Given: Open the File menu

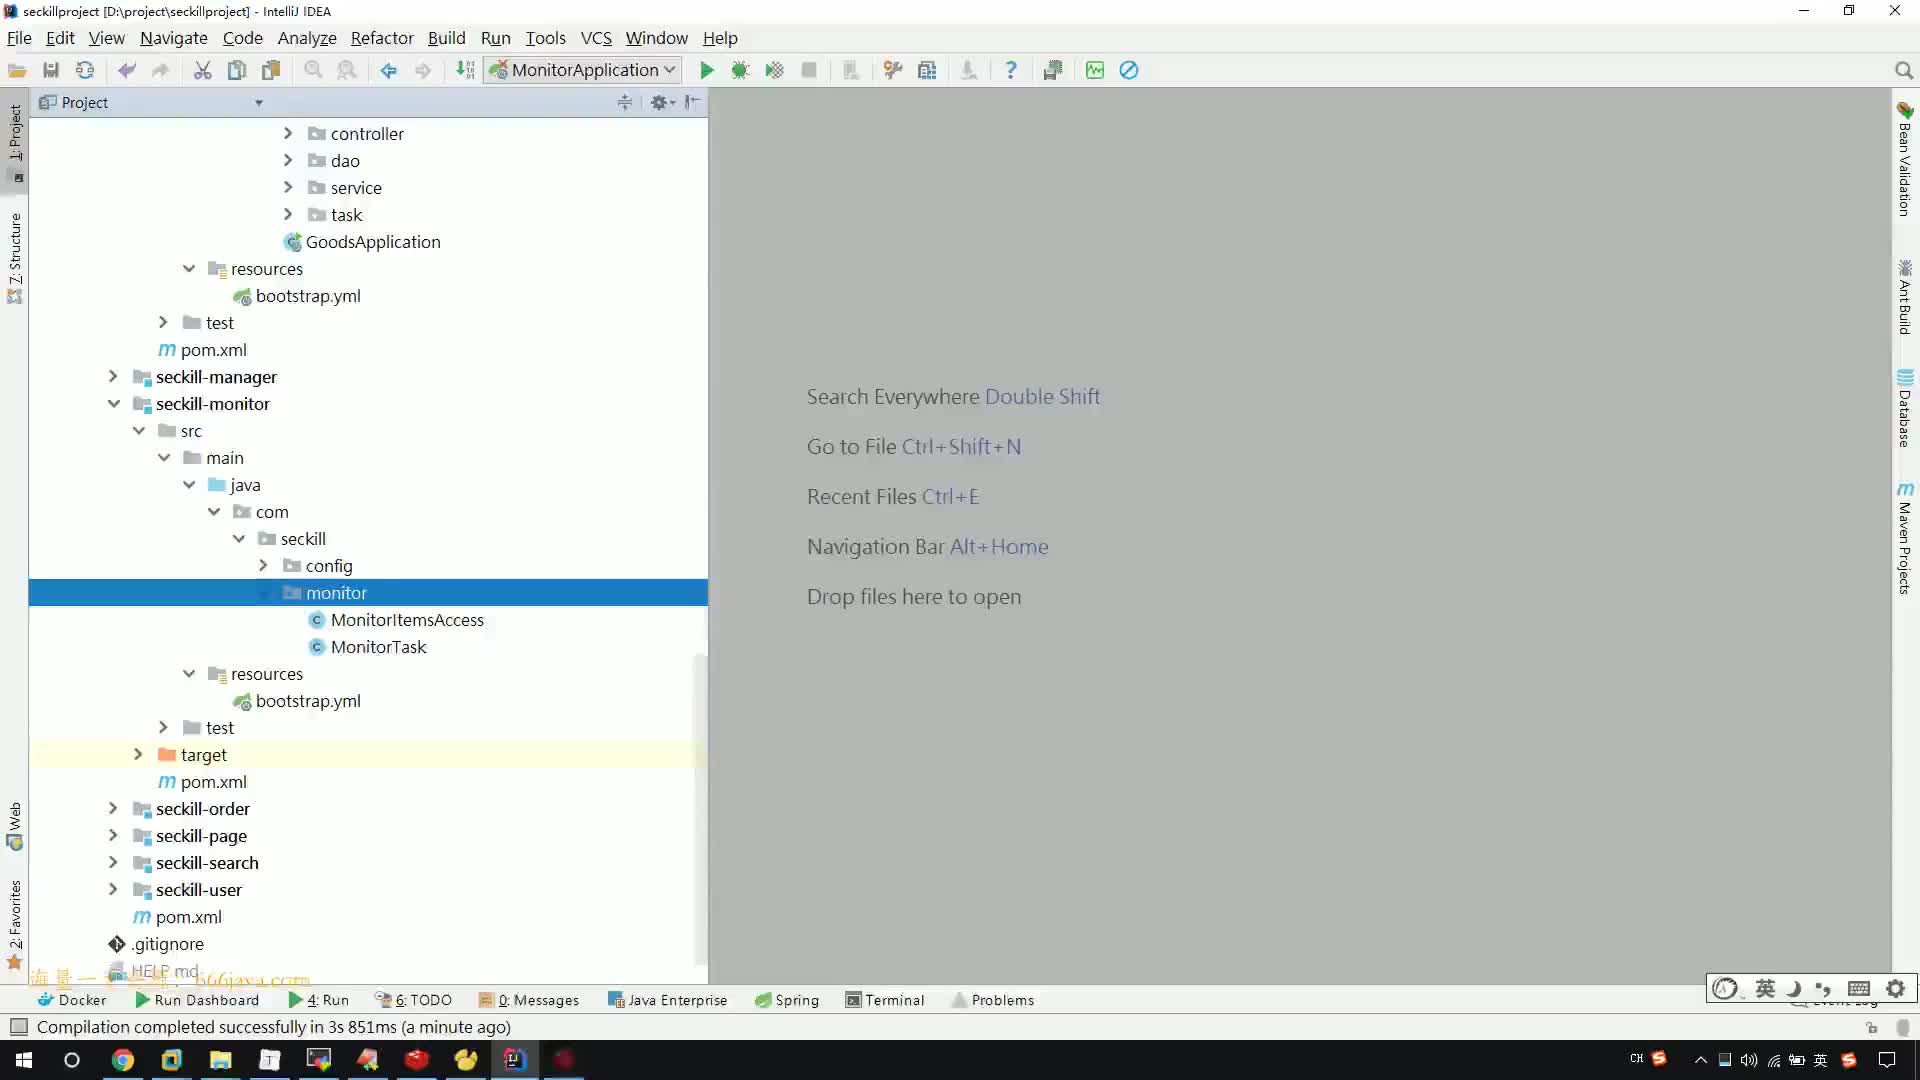Looking at the screenshot, I should (19, 38).
